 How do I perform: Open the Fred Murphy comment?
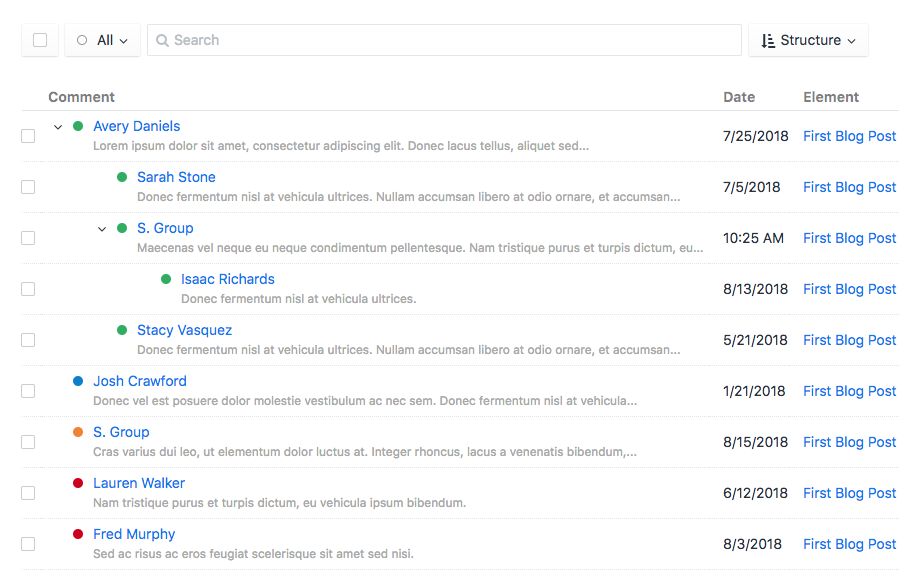134,534
